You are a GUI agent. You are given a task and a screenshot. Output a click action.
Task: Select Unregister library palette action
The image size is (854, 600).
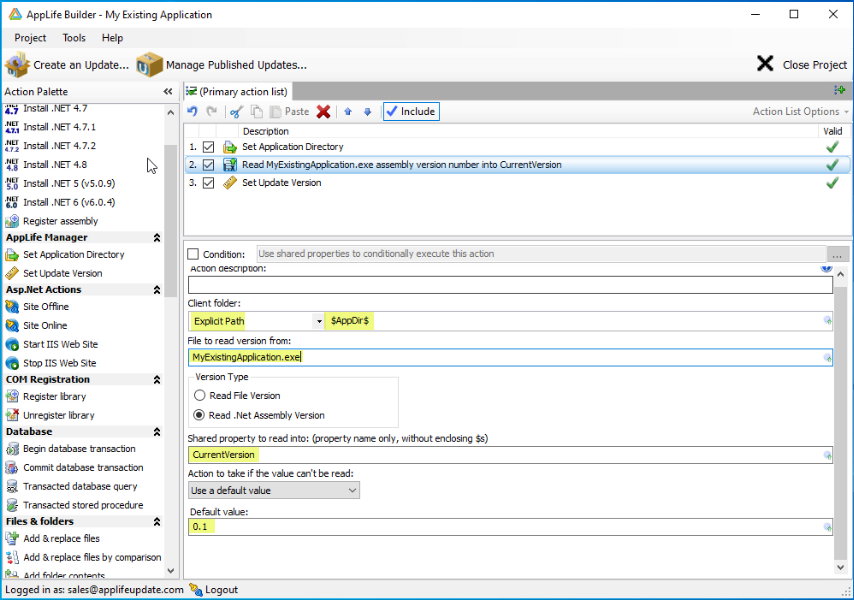50,415
